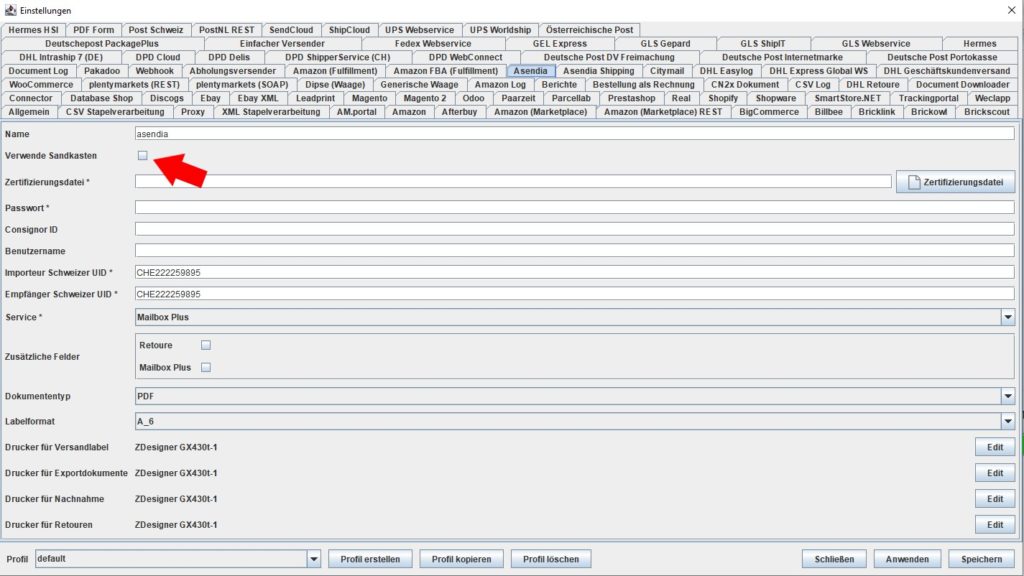Viewport: 1024px width, 576px height.
Task: Switch to the Ebay XML tab
Action: (257, 99)
